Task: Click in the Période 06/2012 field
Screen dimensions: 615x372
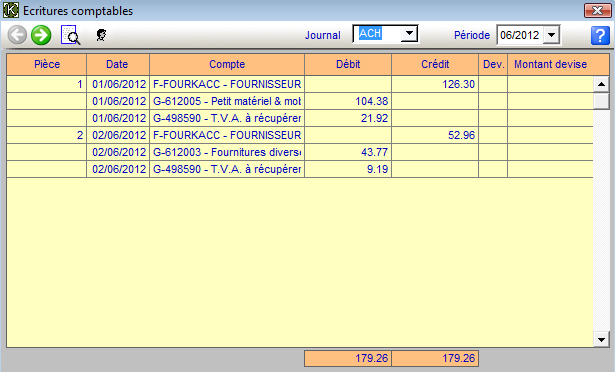Action: pyautogui.click(x=520, y=35)
